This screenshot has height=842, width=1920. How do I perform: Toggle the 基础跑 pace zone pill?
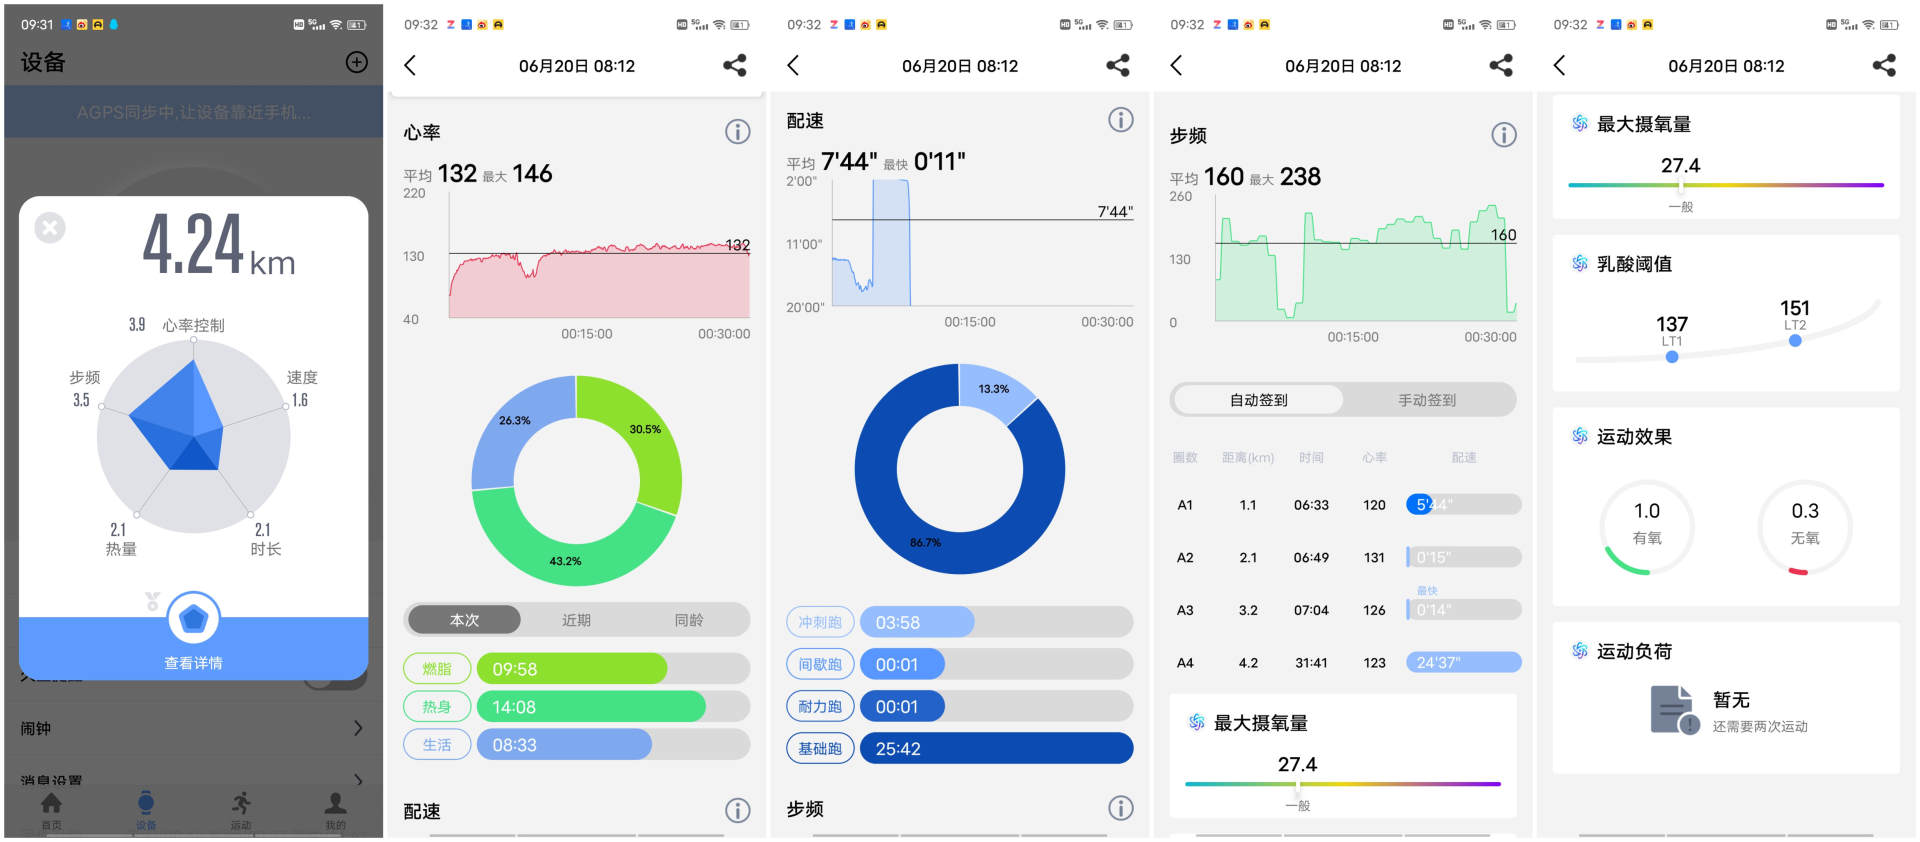click(820, 748)
